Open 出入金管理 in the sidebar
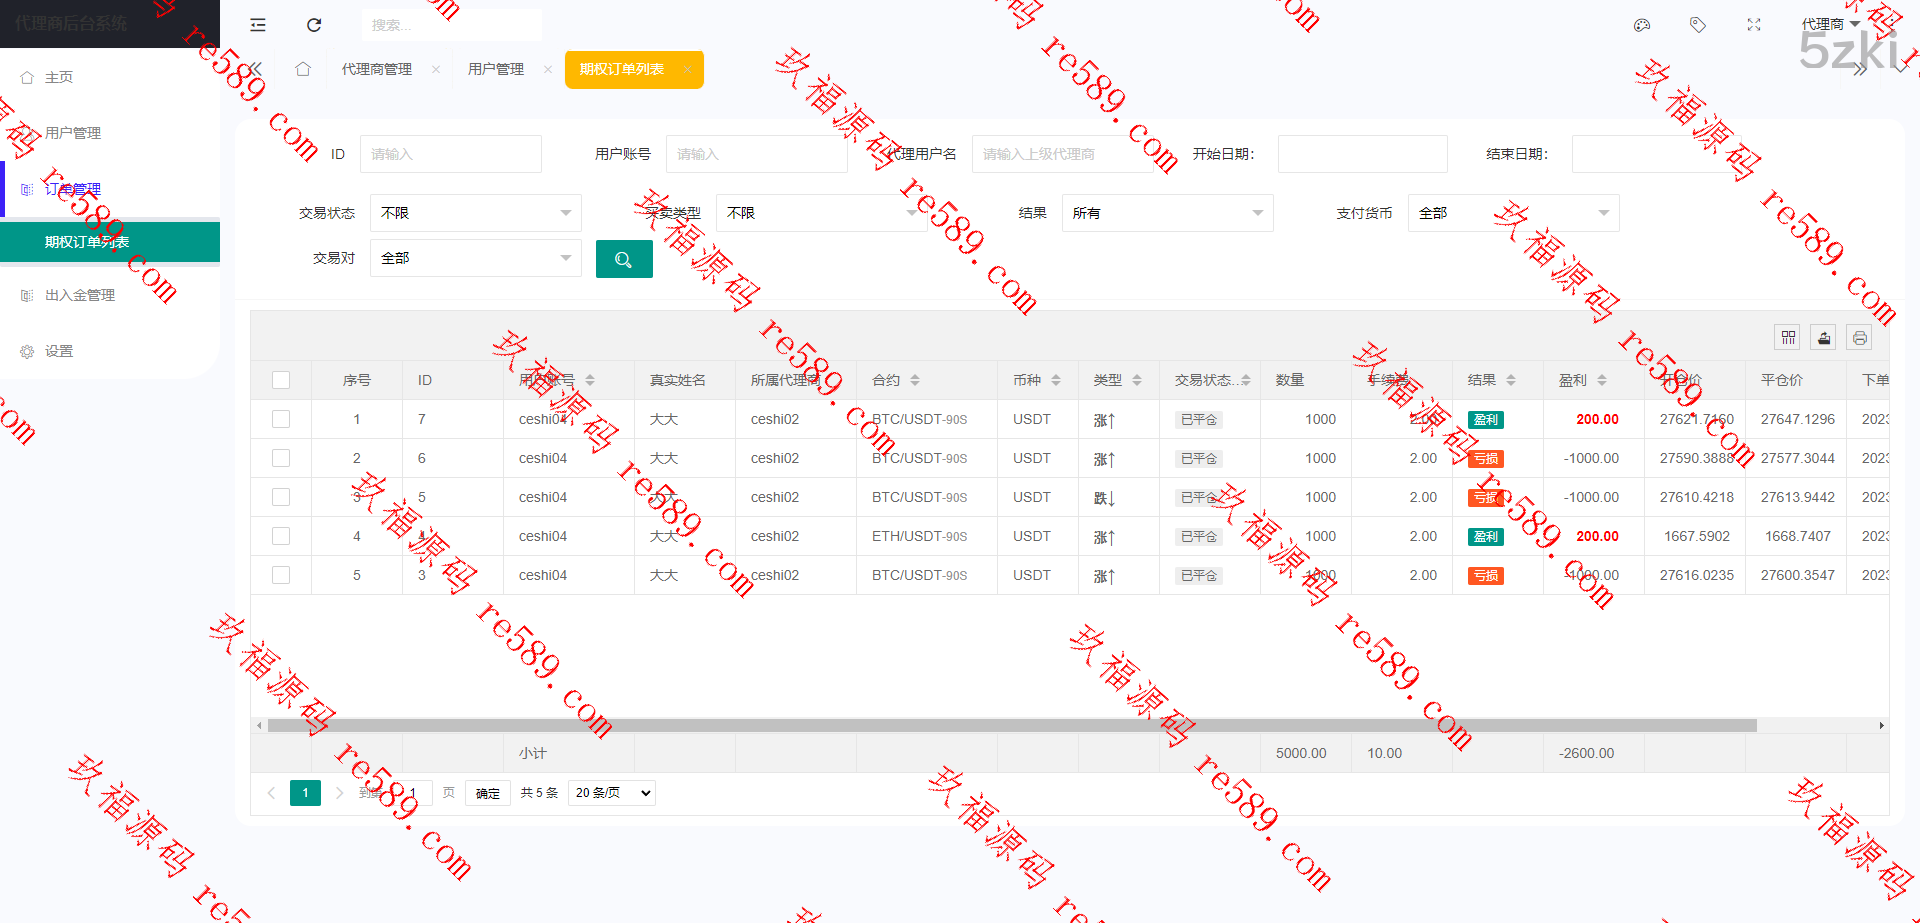Screen dimensions: 1920x923 (80, 295)
